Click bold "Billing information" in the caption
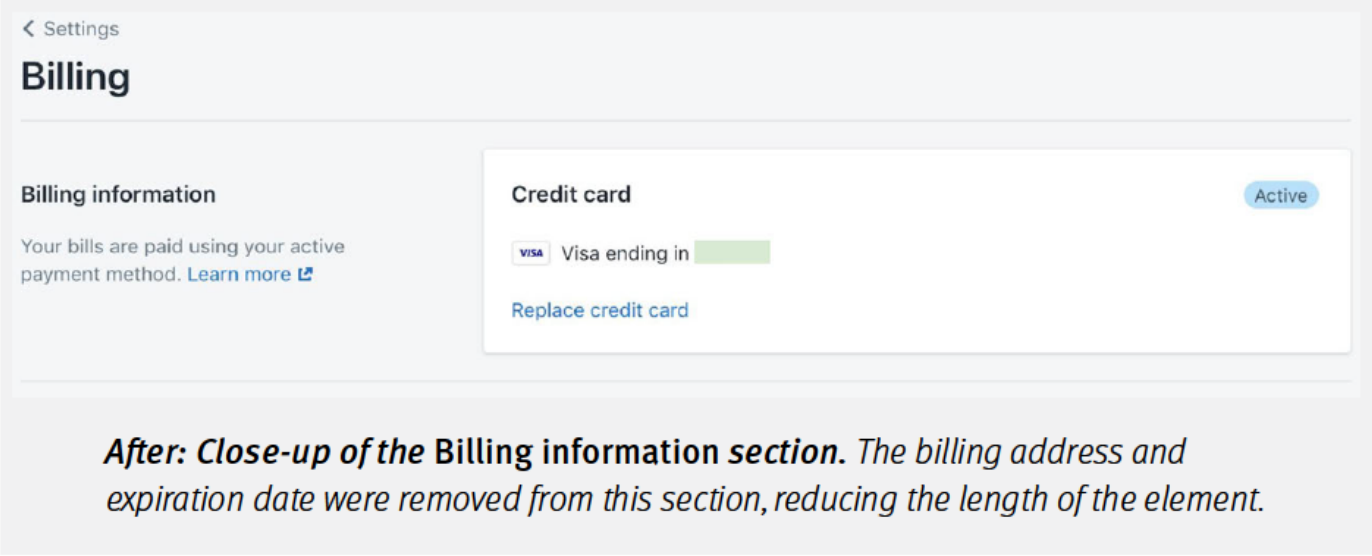1372x556 pixels. (577, 453)
